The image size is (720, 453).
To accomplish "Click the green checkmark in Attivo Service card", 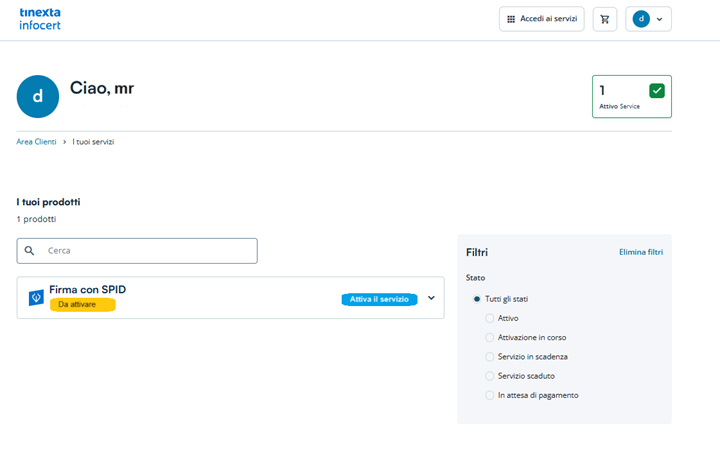I will click(656, 91).
